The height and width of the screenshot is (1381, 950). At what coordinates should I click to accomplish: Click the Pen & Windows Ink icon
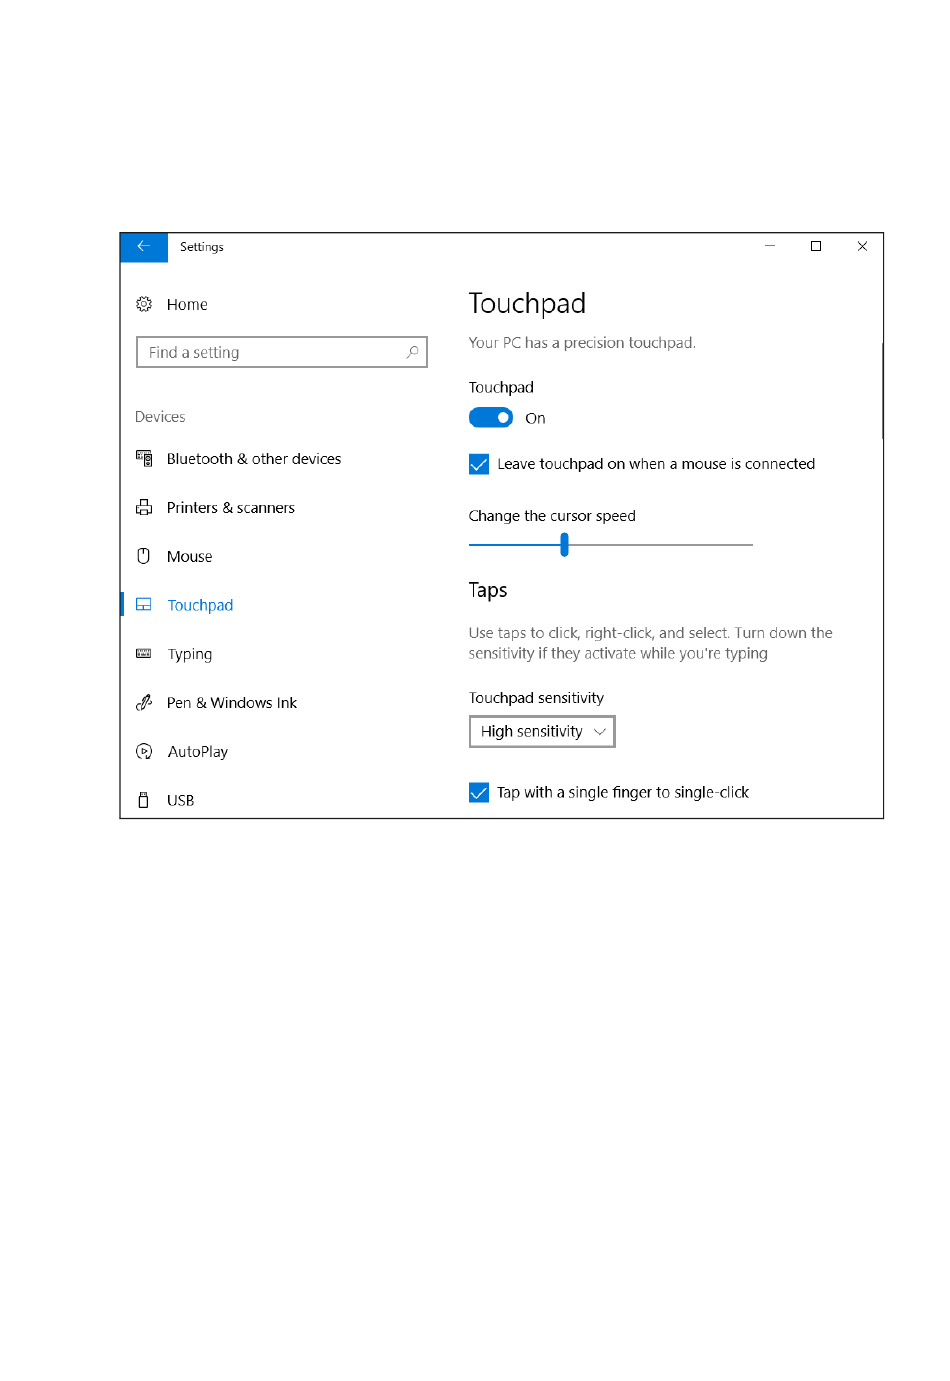pos(144,702)
